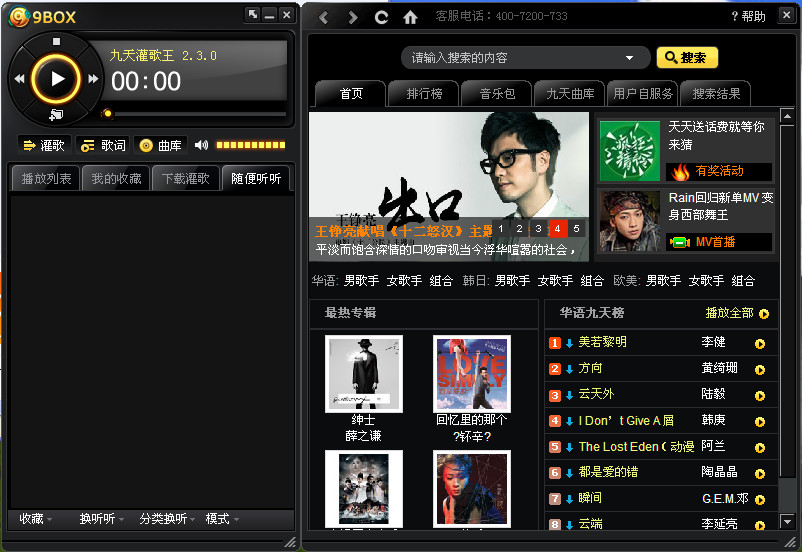This screenshot has height=552, width=802.
Task: Play The Lost Eden song
Action: pyautogui.click(x=760, y=448)
